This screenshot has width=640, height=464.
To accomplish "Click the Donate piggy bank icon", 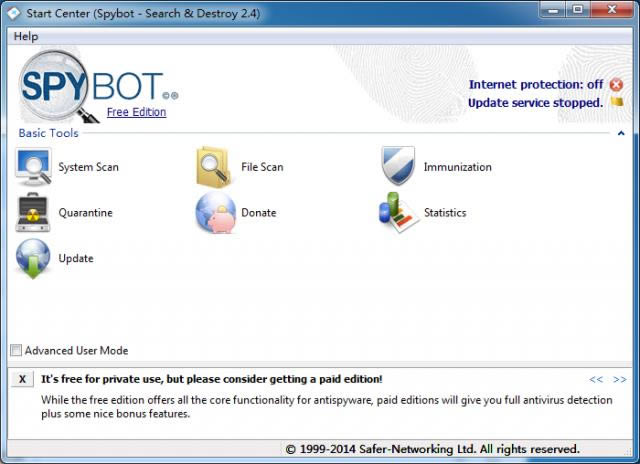I will pyautogui.click(x=216, y=212).
